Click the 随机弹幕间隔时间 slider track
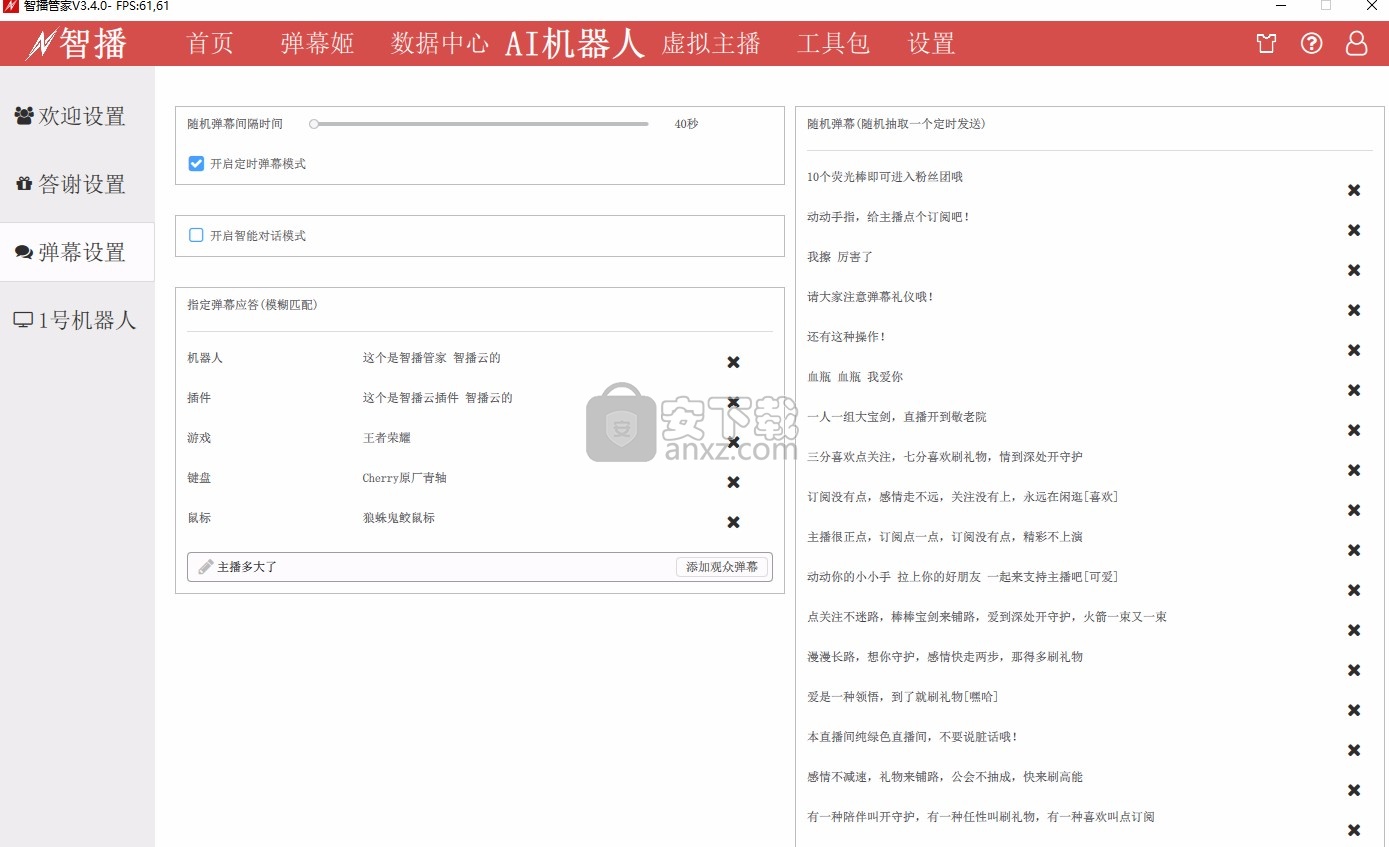 pyautogui.click(x=480, y=124)
